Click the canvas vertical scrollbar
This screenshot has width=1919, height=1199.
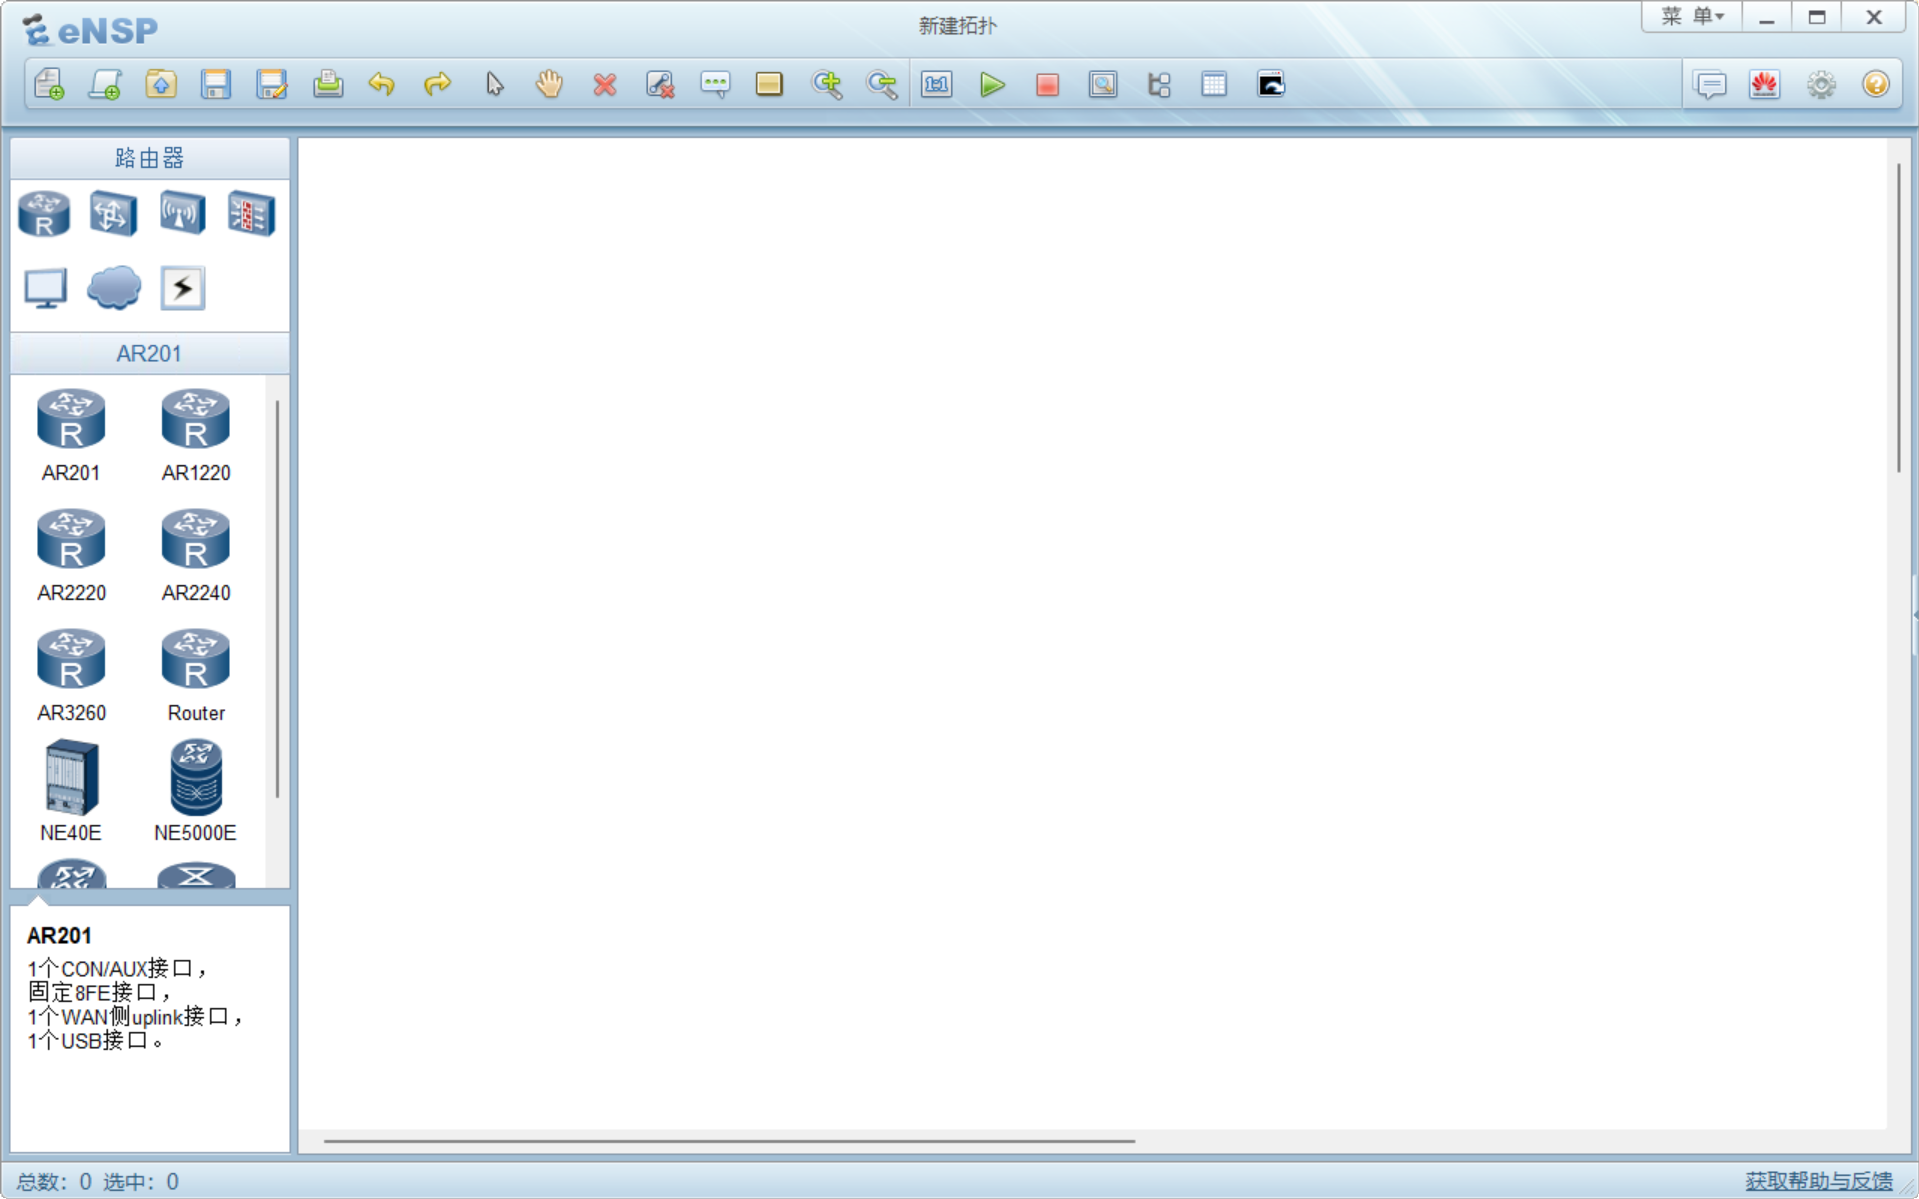[1898, 318]
